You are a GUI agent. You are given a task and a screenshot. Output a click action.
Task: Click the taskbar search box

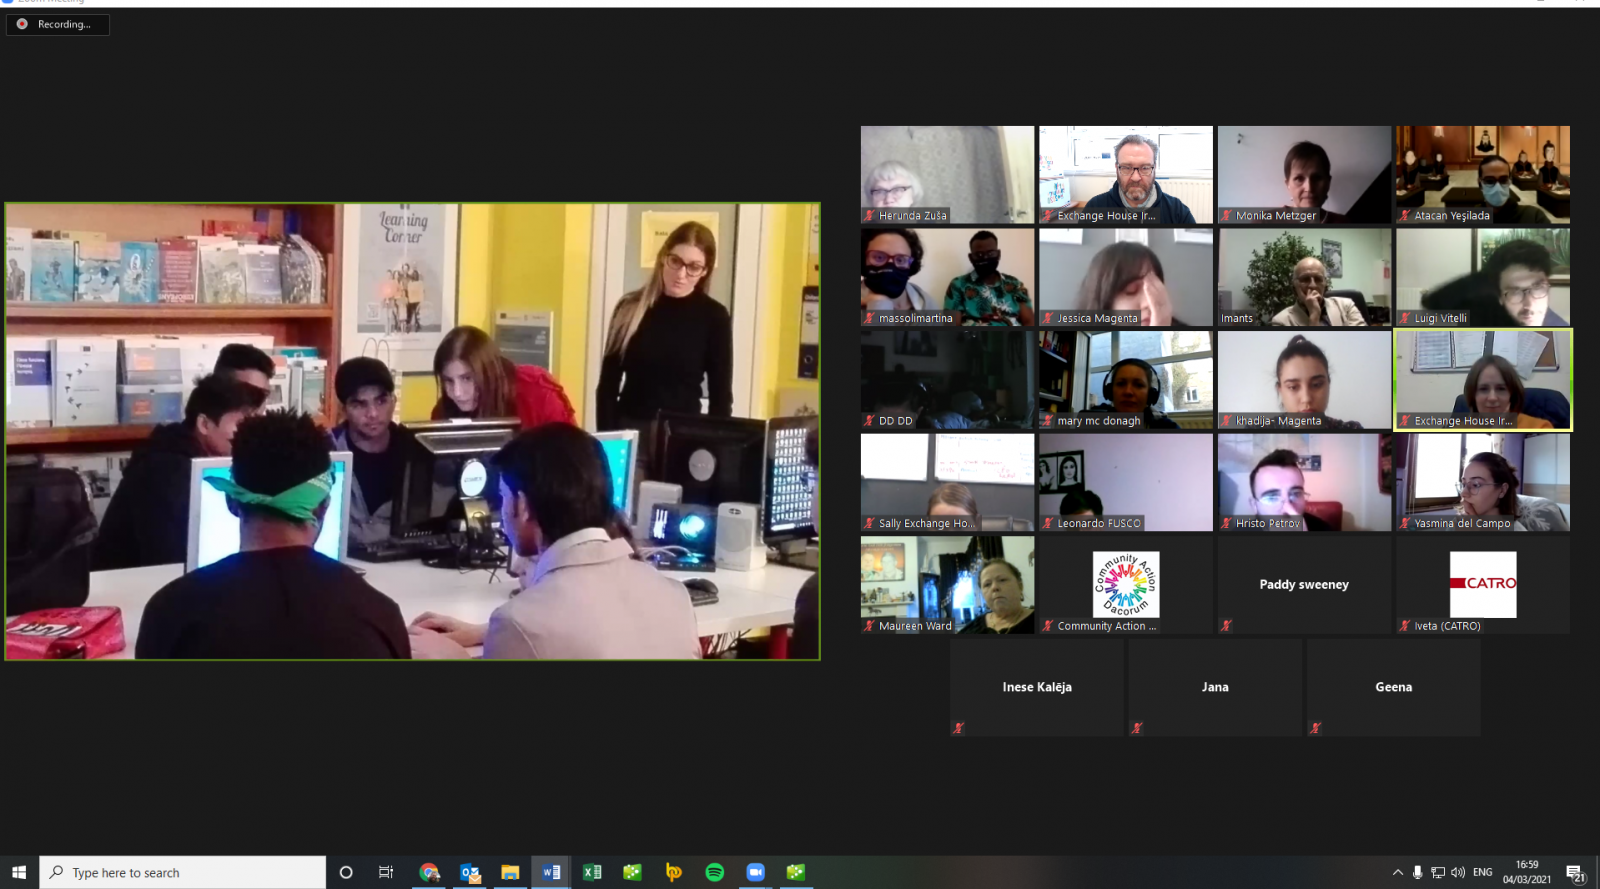(x=185, y=872)
